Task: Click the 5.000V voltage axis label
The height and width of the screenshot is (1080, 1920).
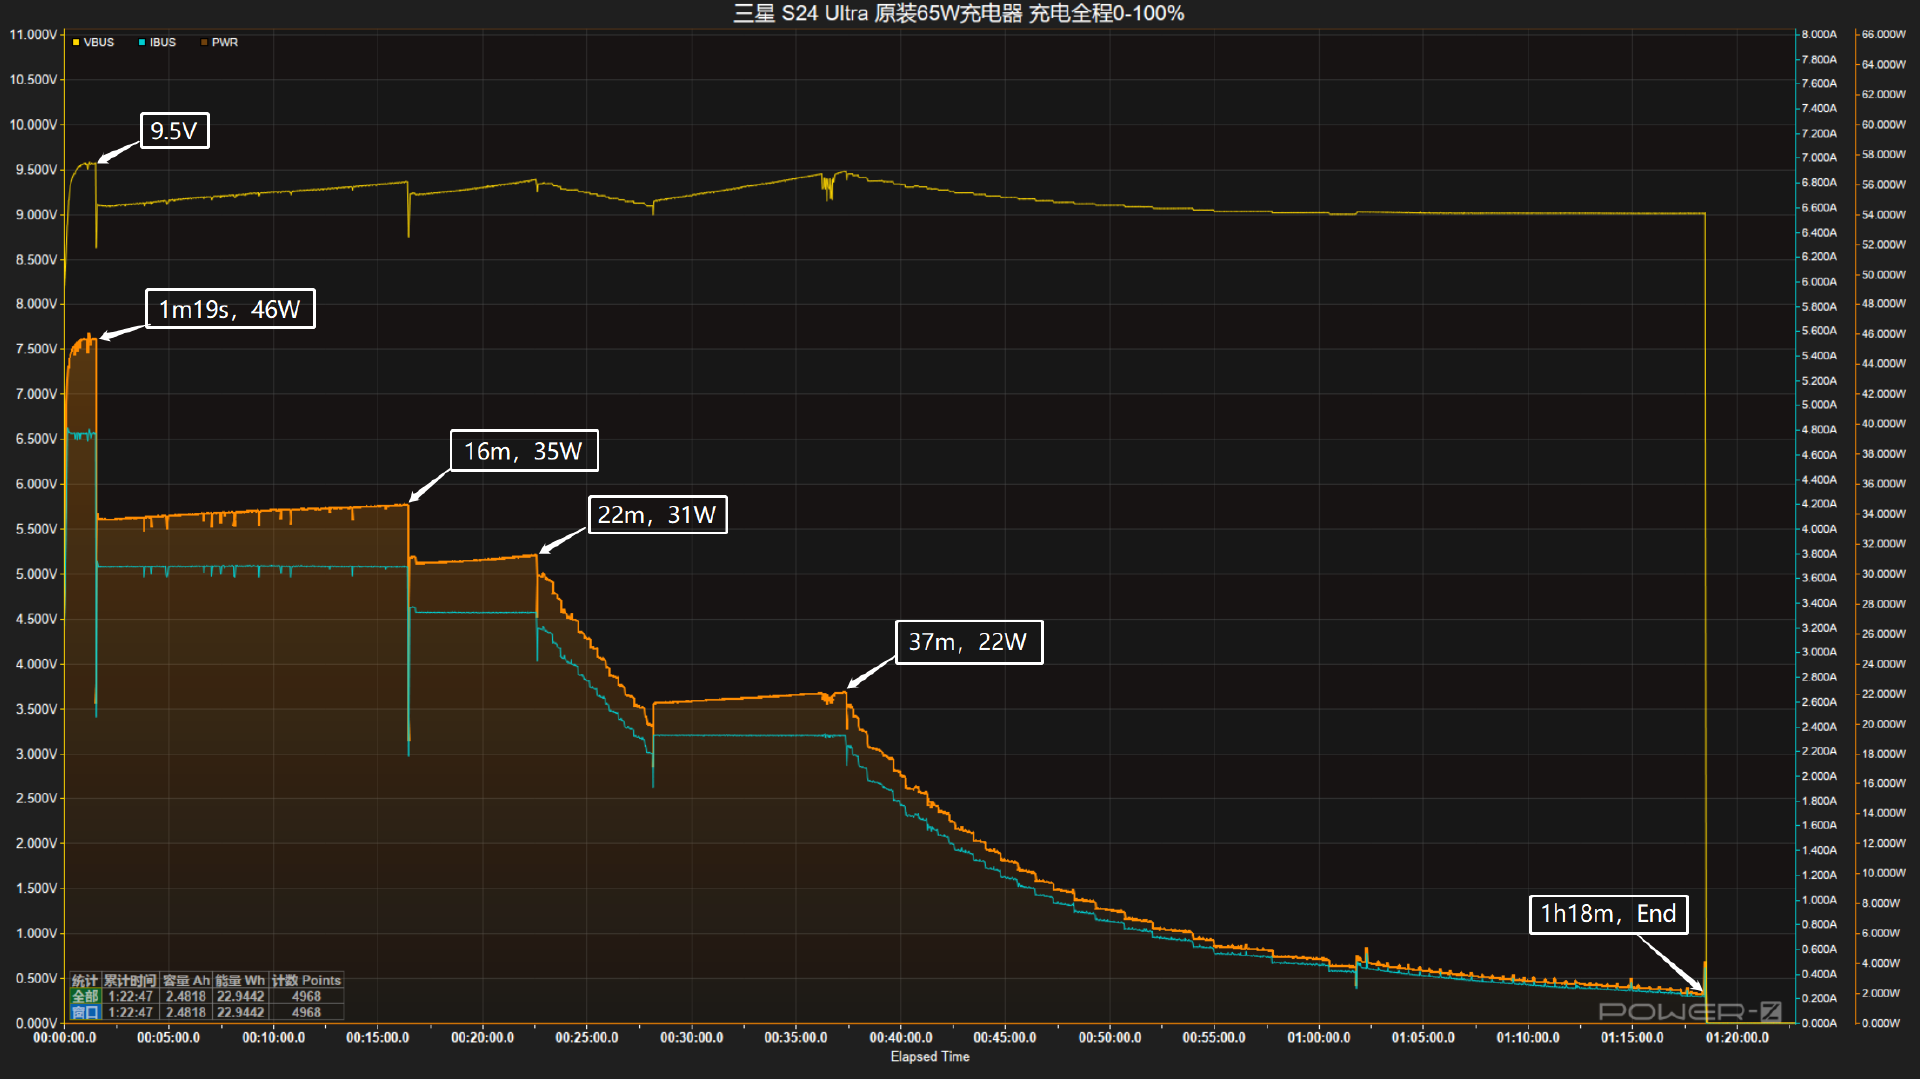Action: click(36, 574)
